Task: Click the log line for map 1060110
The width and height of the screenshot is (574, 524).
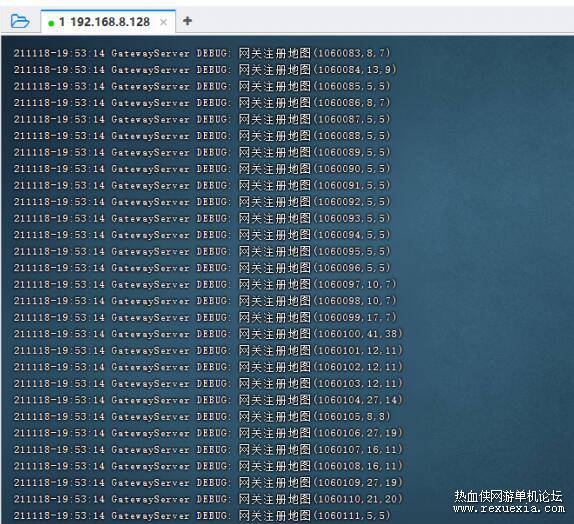Action: [x=208, y=499]
